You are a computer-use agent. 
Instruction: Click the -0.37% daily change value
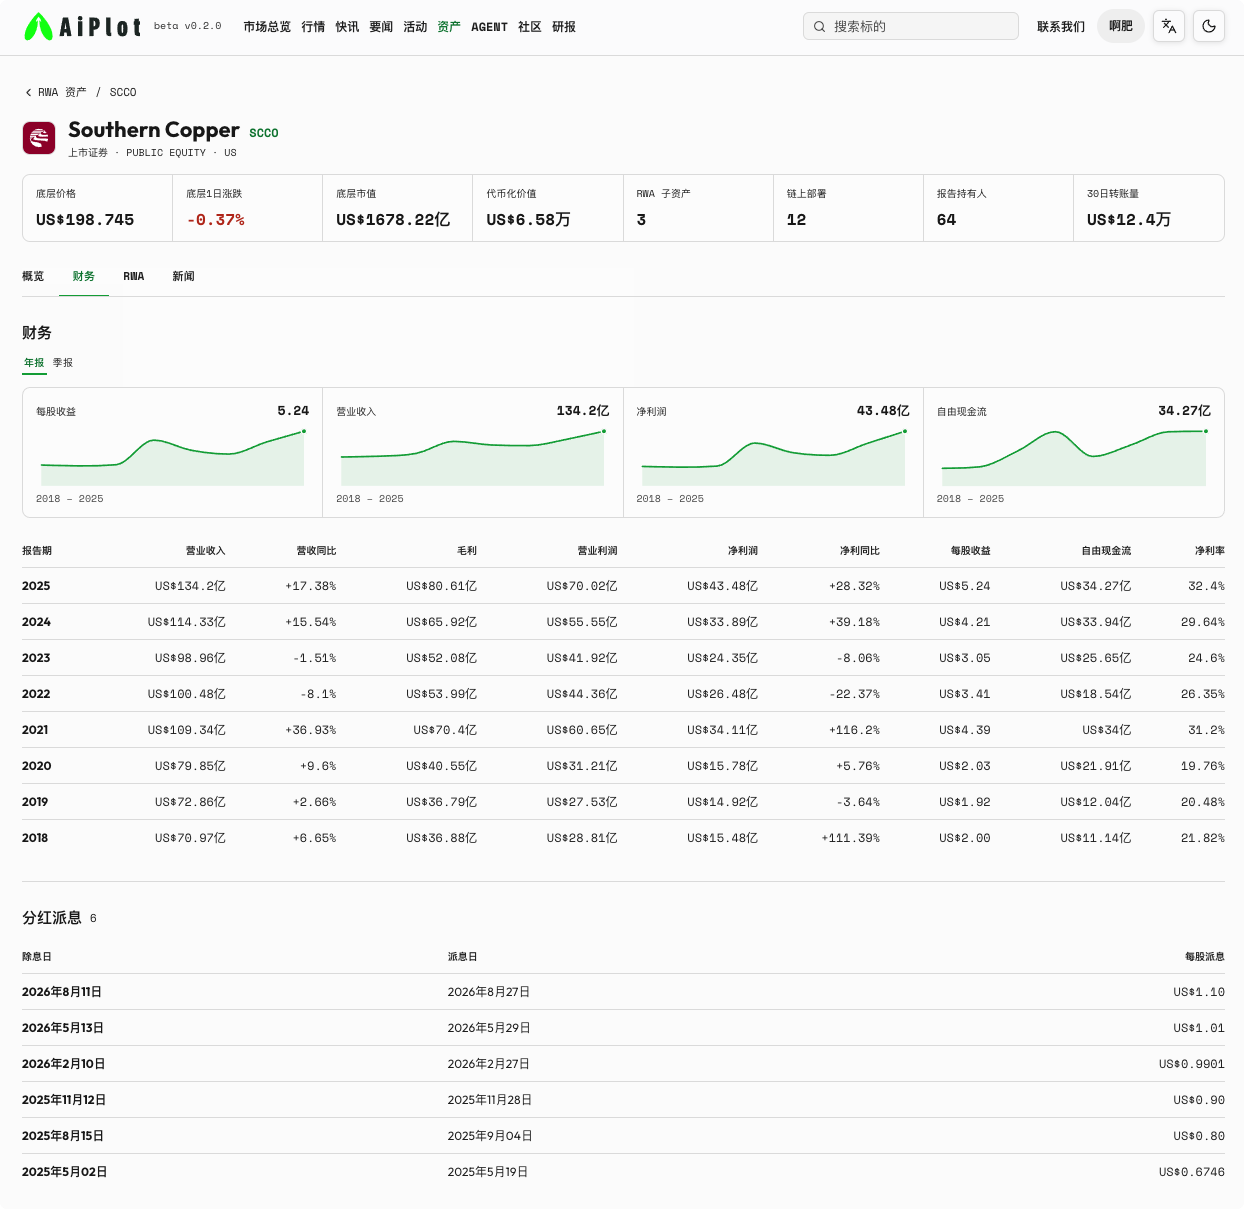pos(215,220)
